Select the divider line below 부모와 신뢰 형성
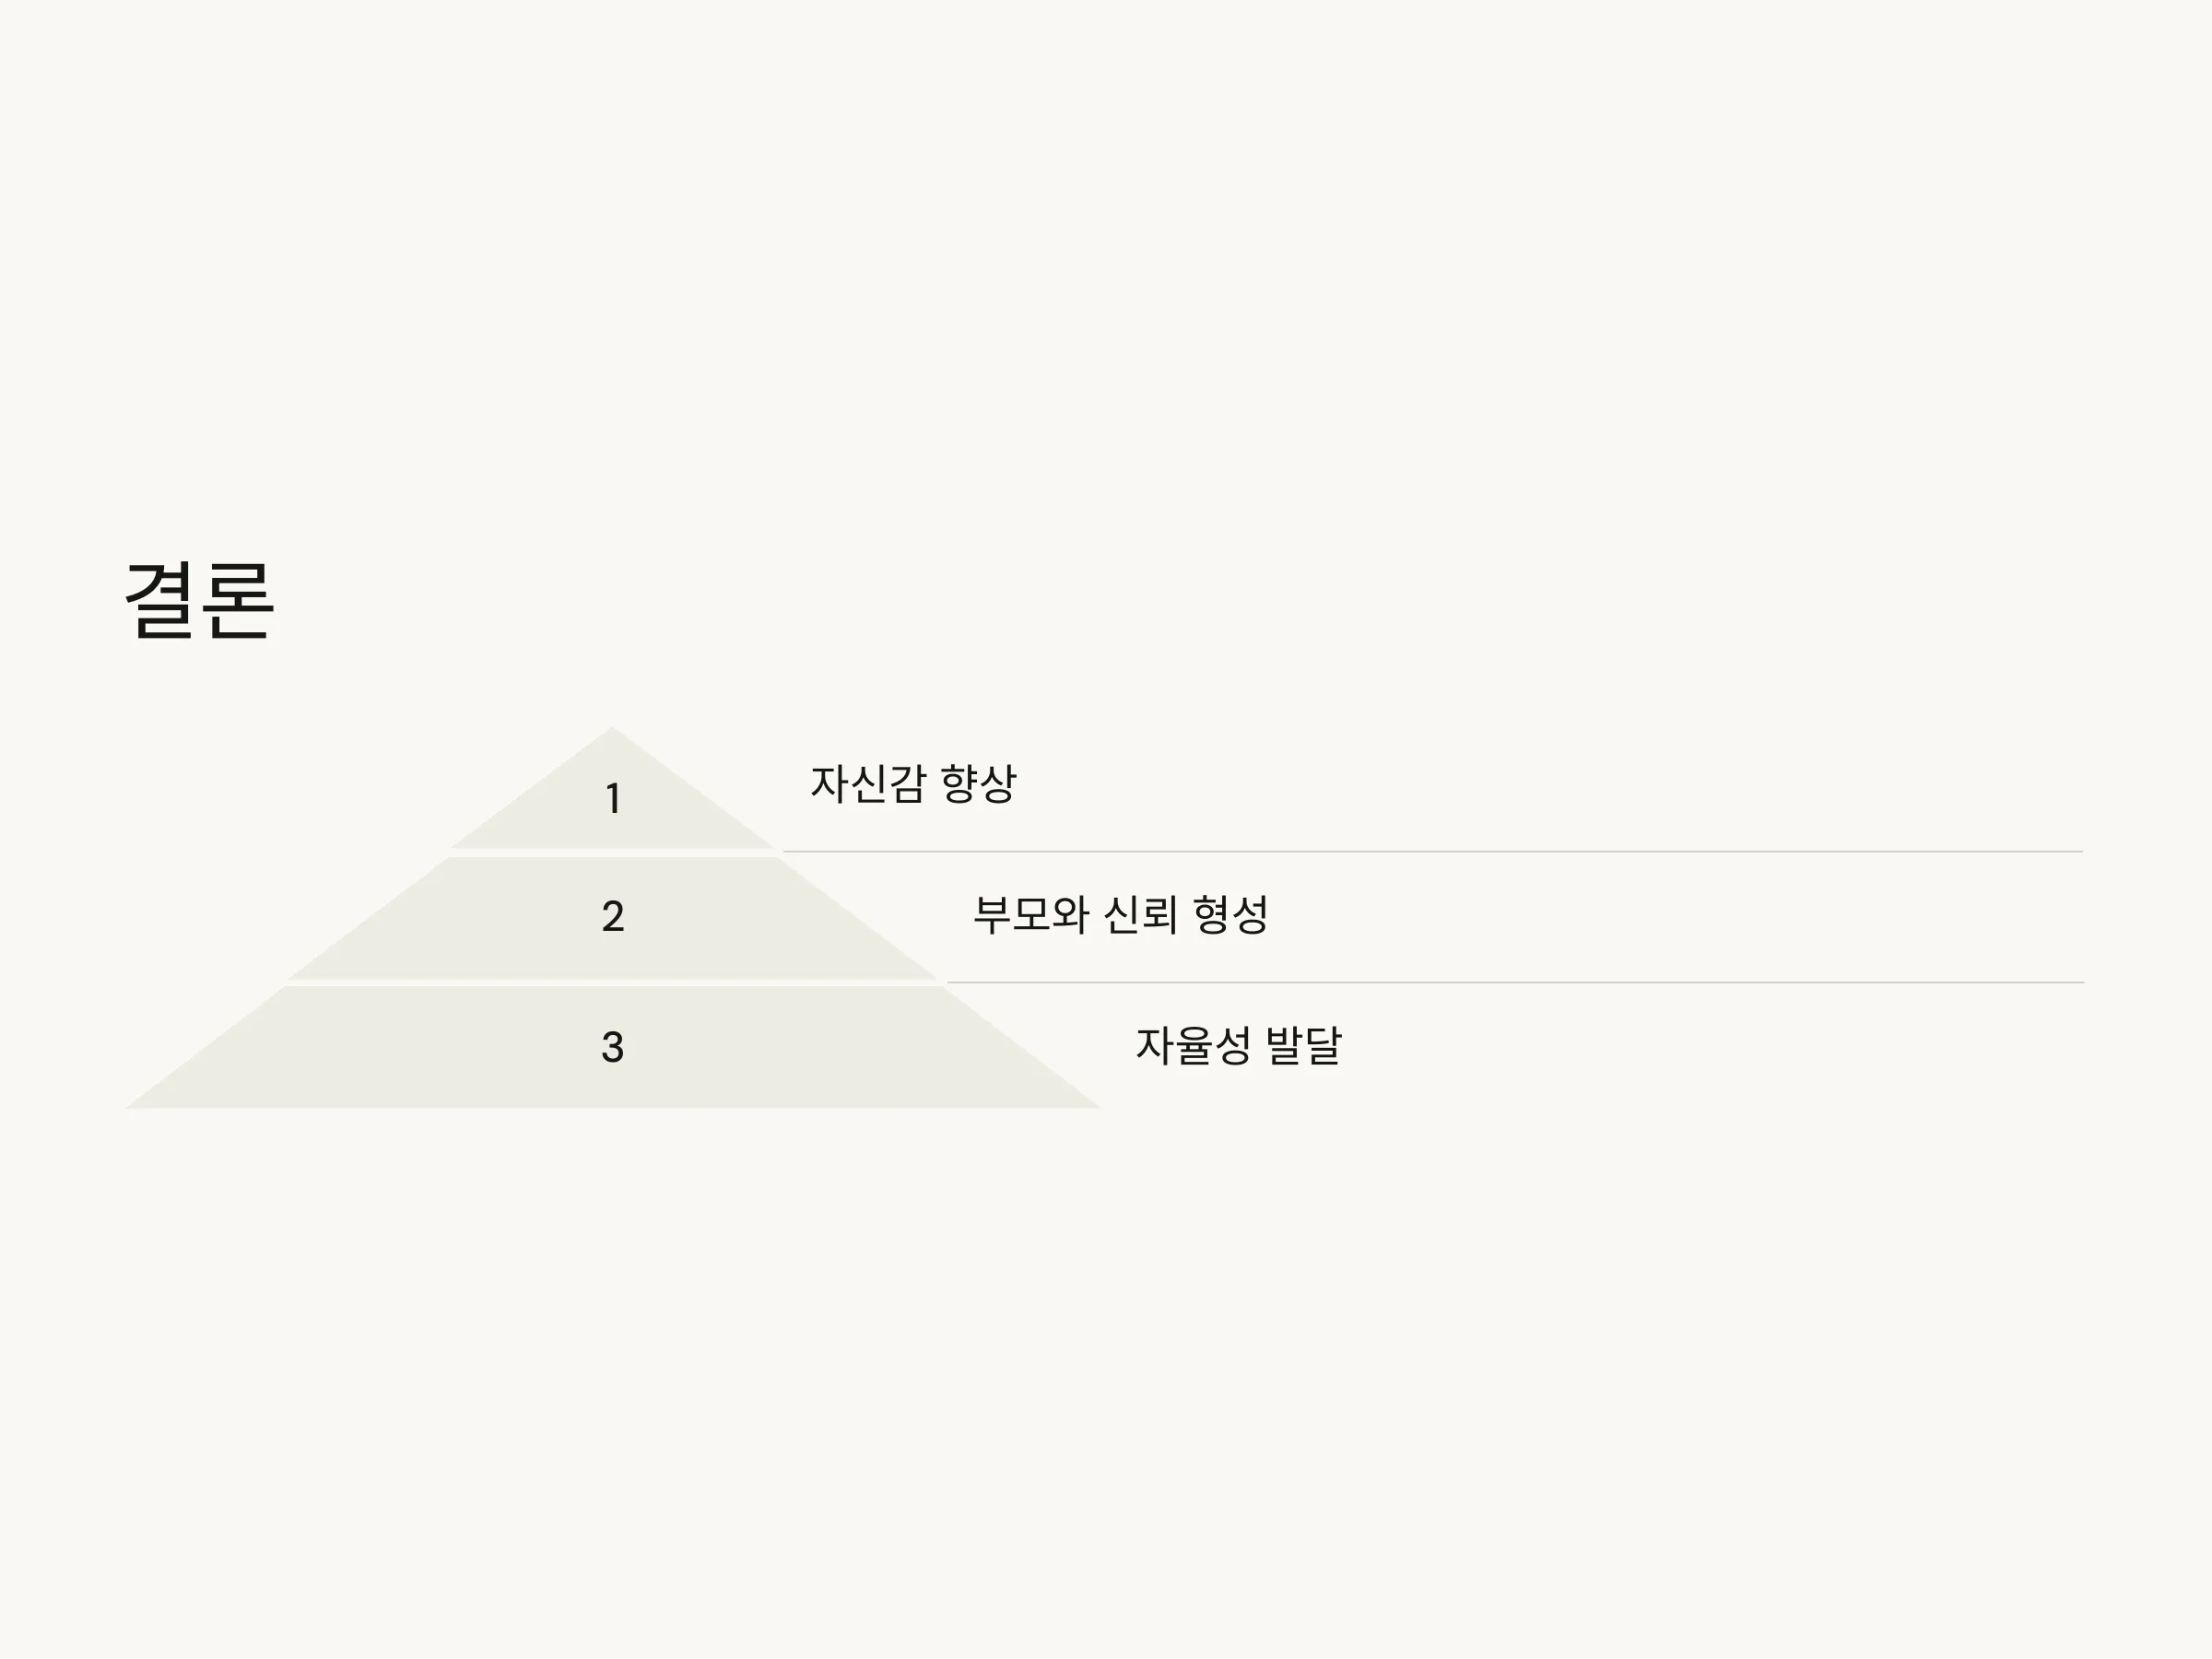The width and height of the screenshot is (2212, 1659). coord(1515,983)
